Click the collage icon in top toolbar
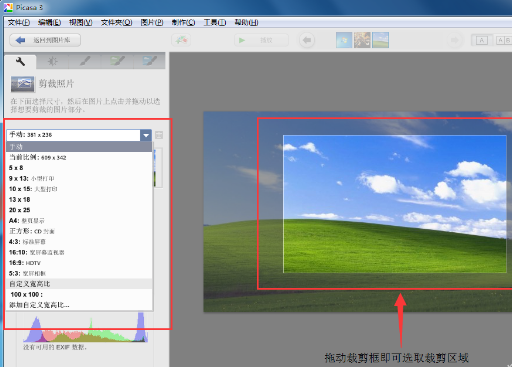Image resolution: width=512 pixels, height=367 pixels. coord(181,40)
